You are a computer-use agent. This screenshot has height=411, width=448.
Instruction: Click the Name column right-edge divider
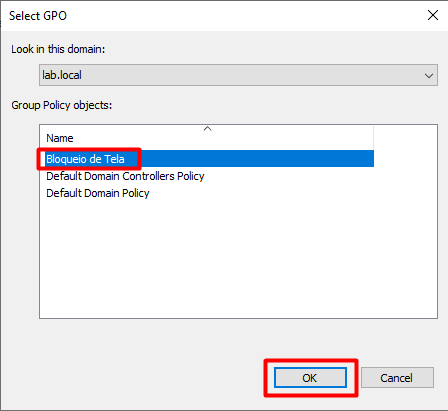tap(374, 137)
